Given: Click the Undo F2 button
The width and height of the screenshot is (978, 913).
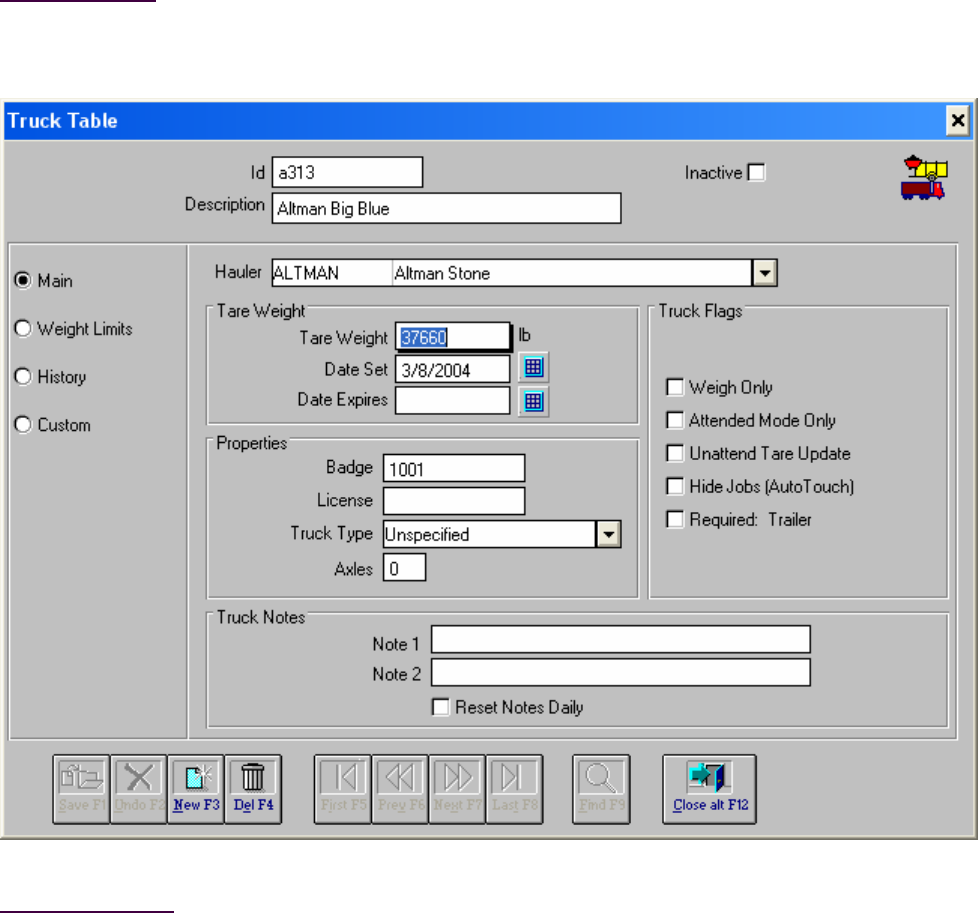Looking at the screenshot, I should click(x=138, y=779).
